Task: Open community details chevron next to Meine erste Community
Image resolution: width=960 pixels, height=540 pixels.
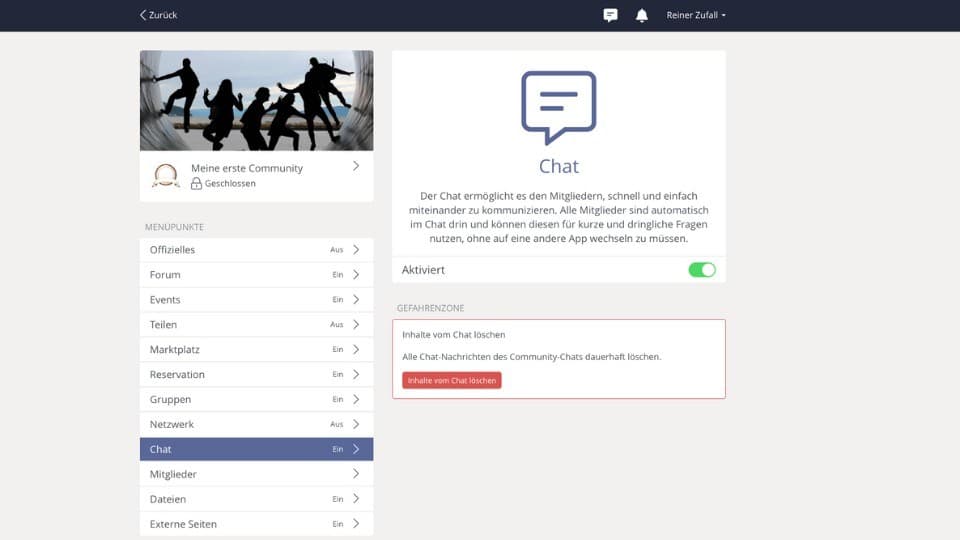Action: 356,166
